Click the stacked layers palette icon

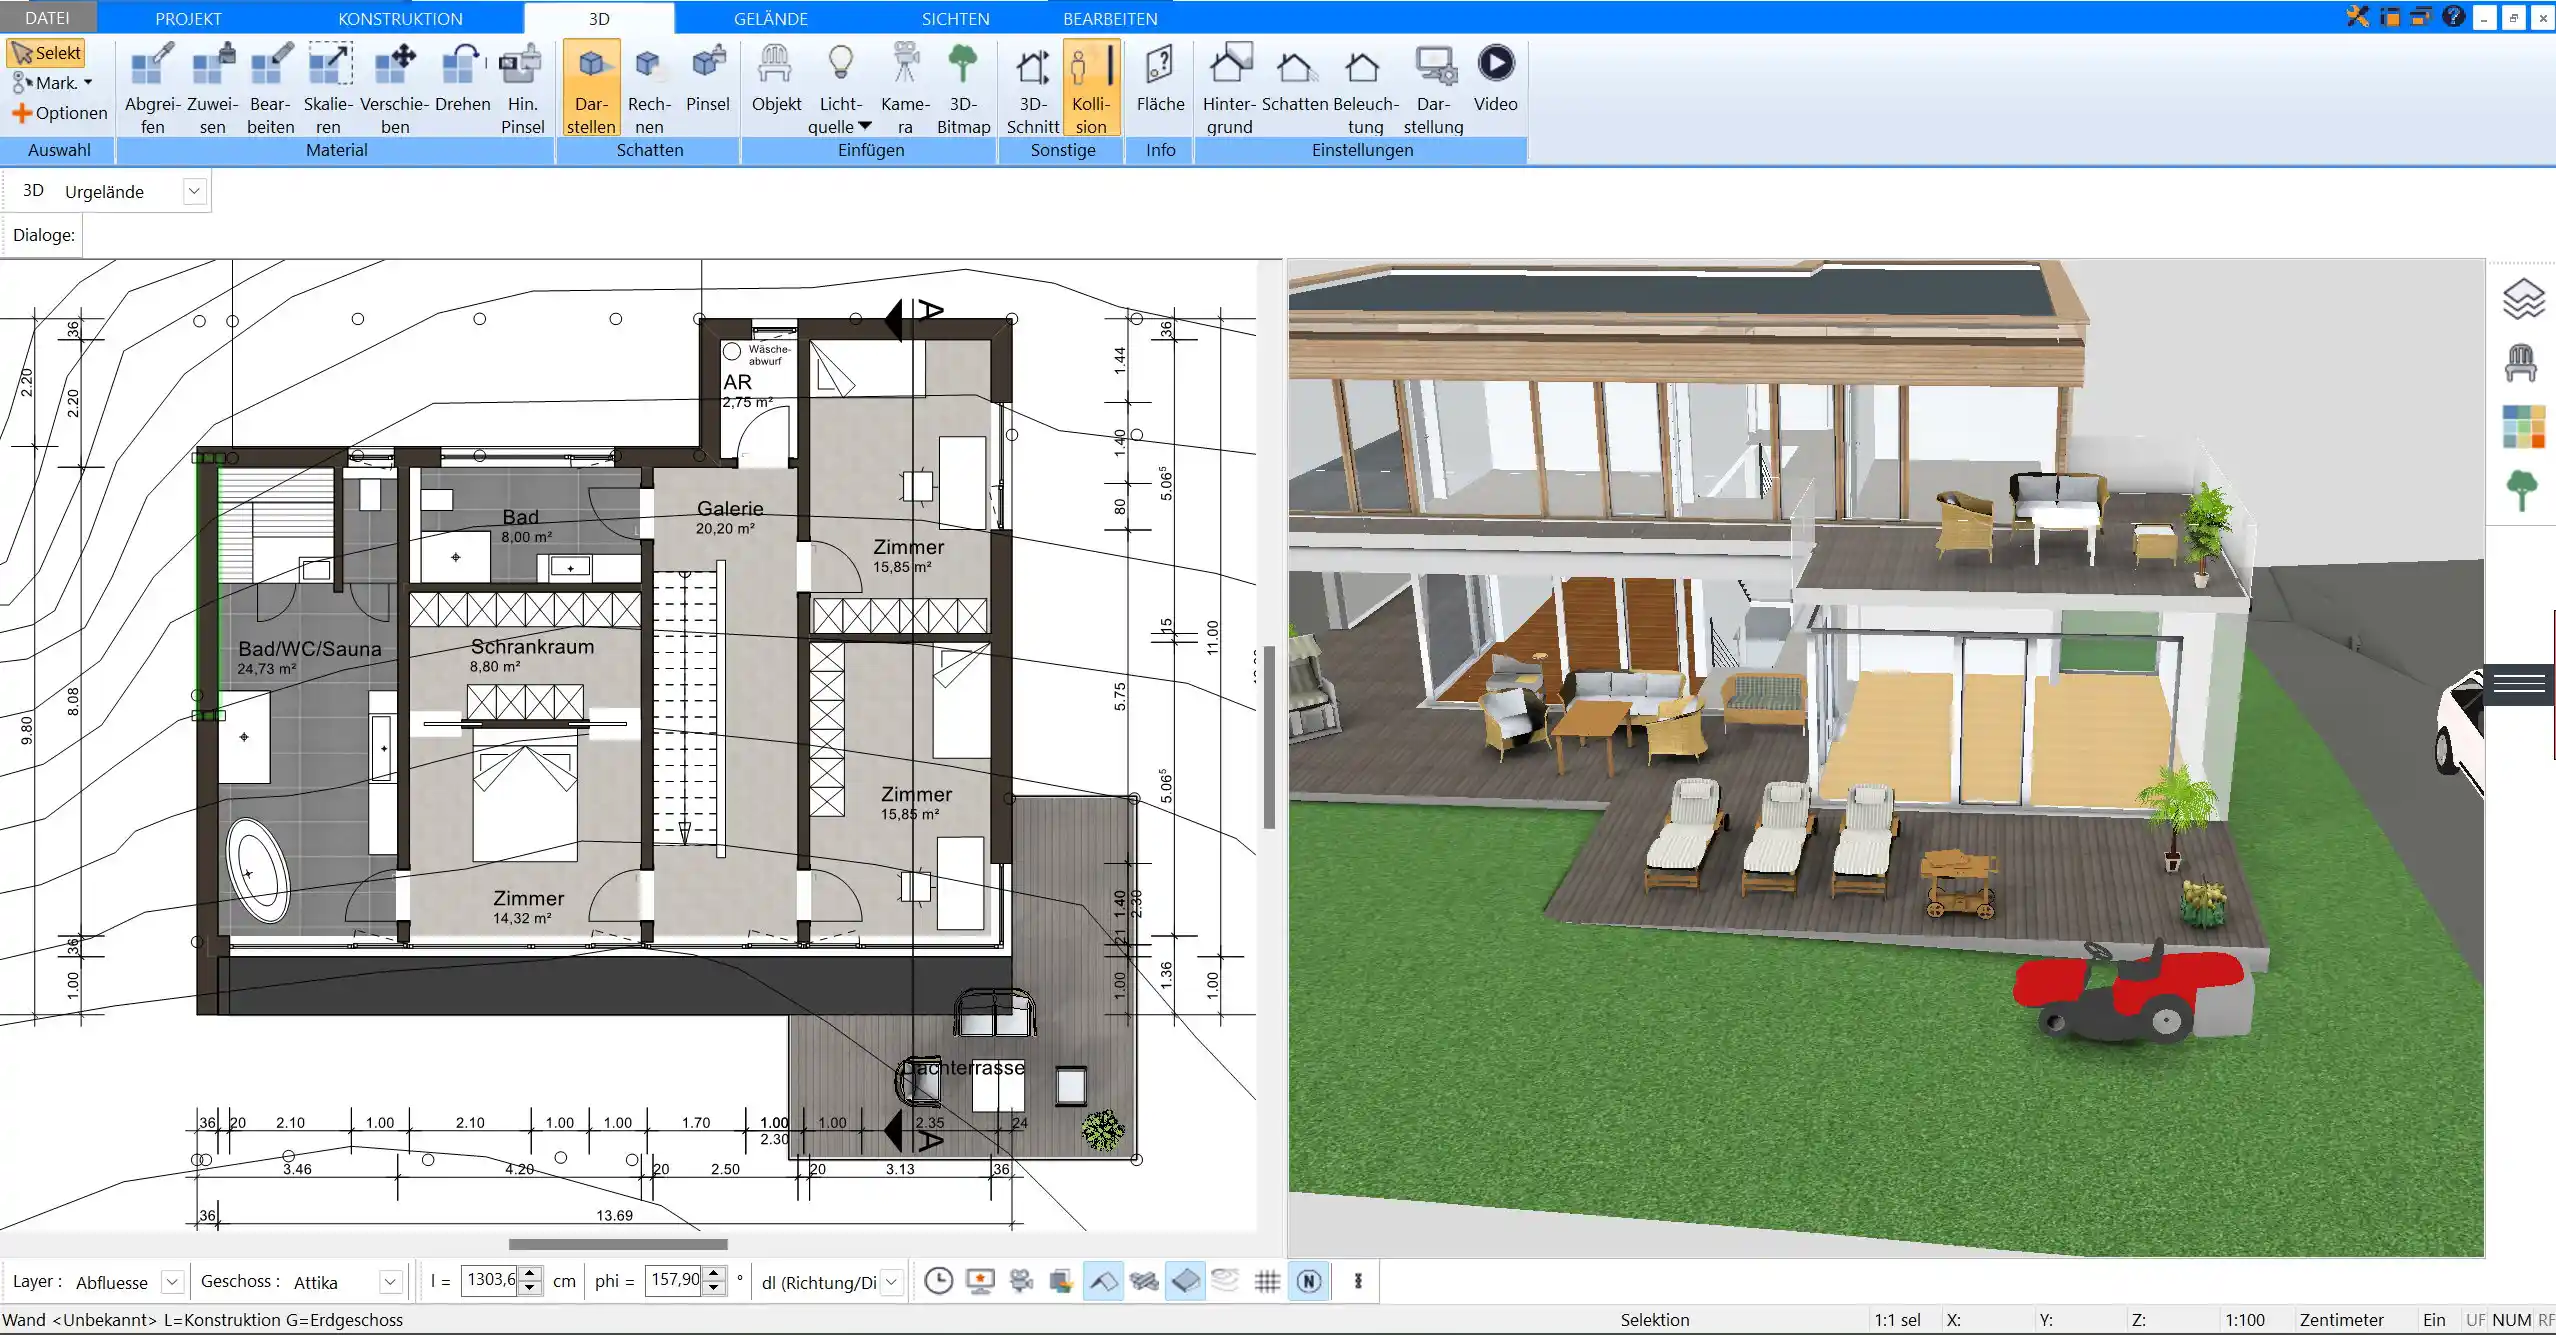click(x=1061, y=1281)
